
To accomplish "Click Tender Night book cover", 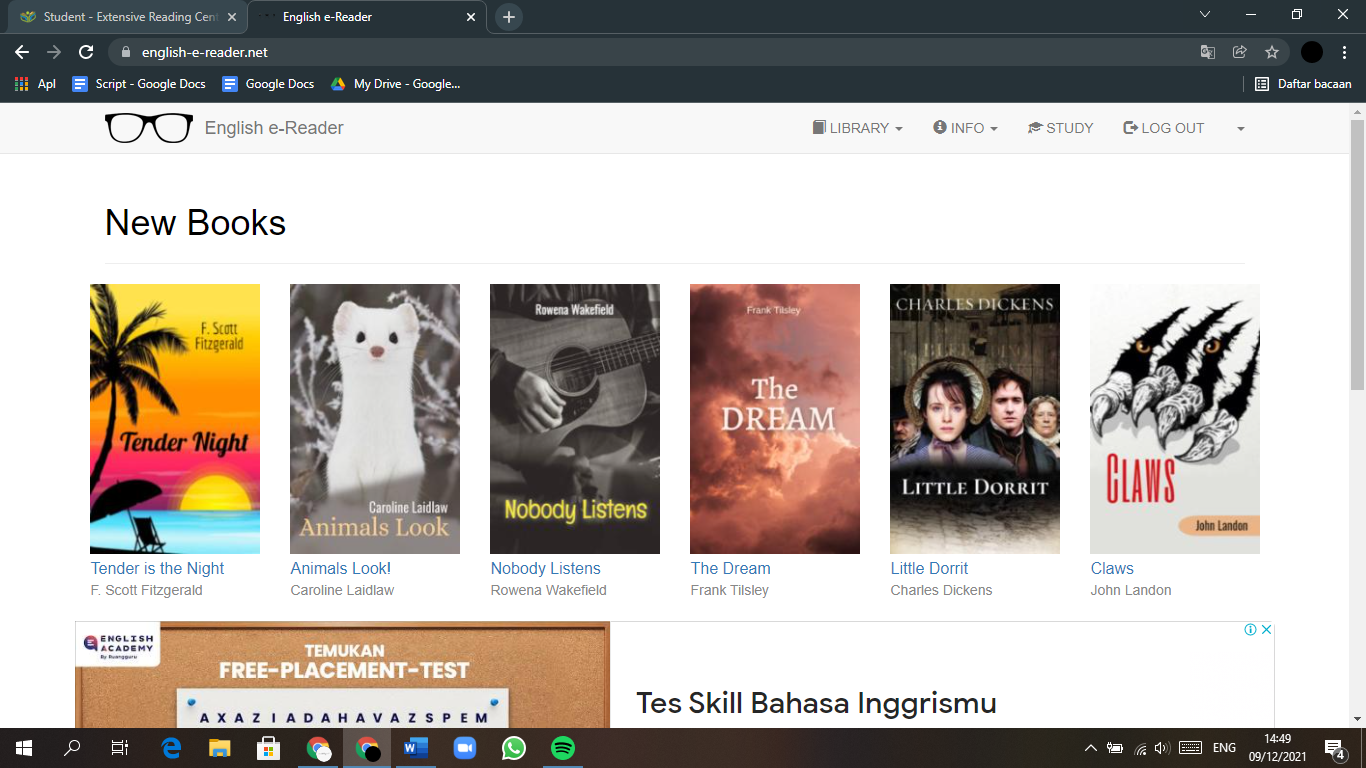I will 175,419.
